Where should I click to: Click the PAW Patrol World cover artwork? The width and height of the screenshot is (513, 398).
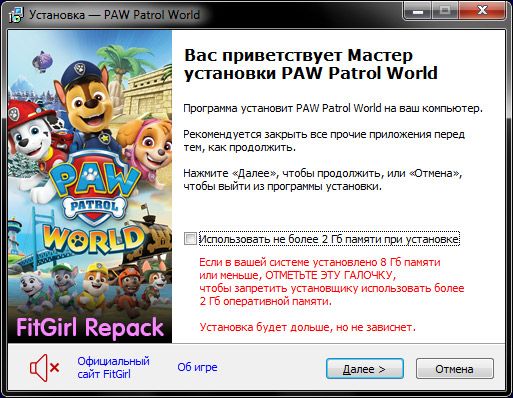[90, 187]
